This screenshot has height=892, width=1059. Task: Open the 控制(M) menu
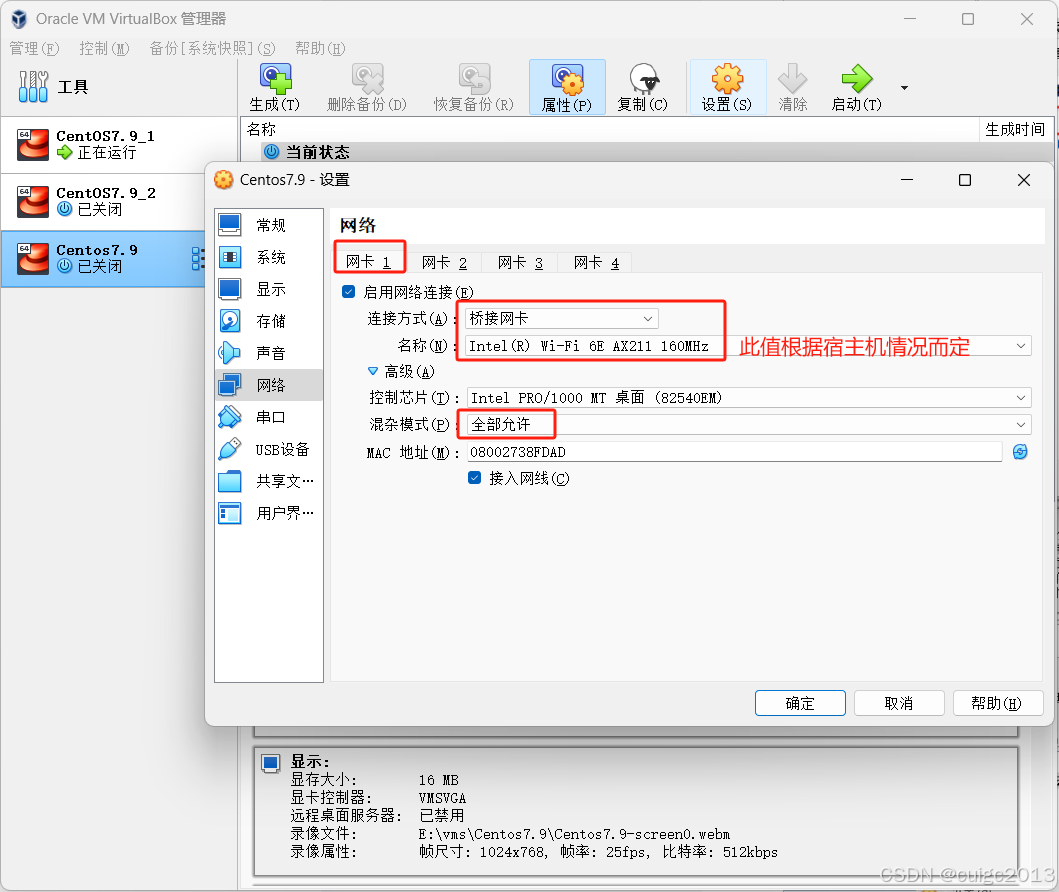pyautogui.click(x=104, y=48)
